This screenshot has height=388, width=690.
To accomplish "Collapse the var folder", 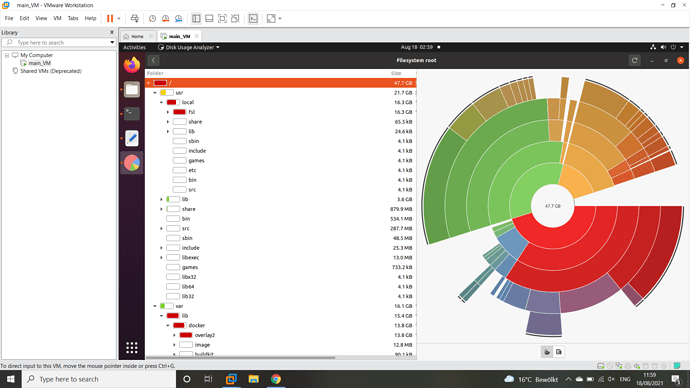I will pyautogui.click(x=155, y=306).
